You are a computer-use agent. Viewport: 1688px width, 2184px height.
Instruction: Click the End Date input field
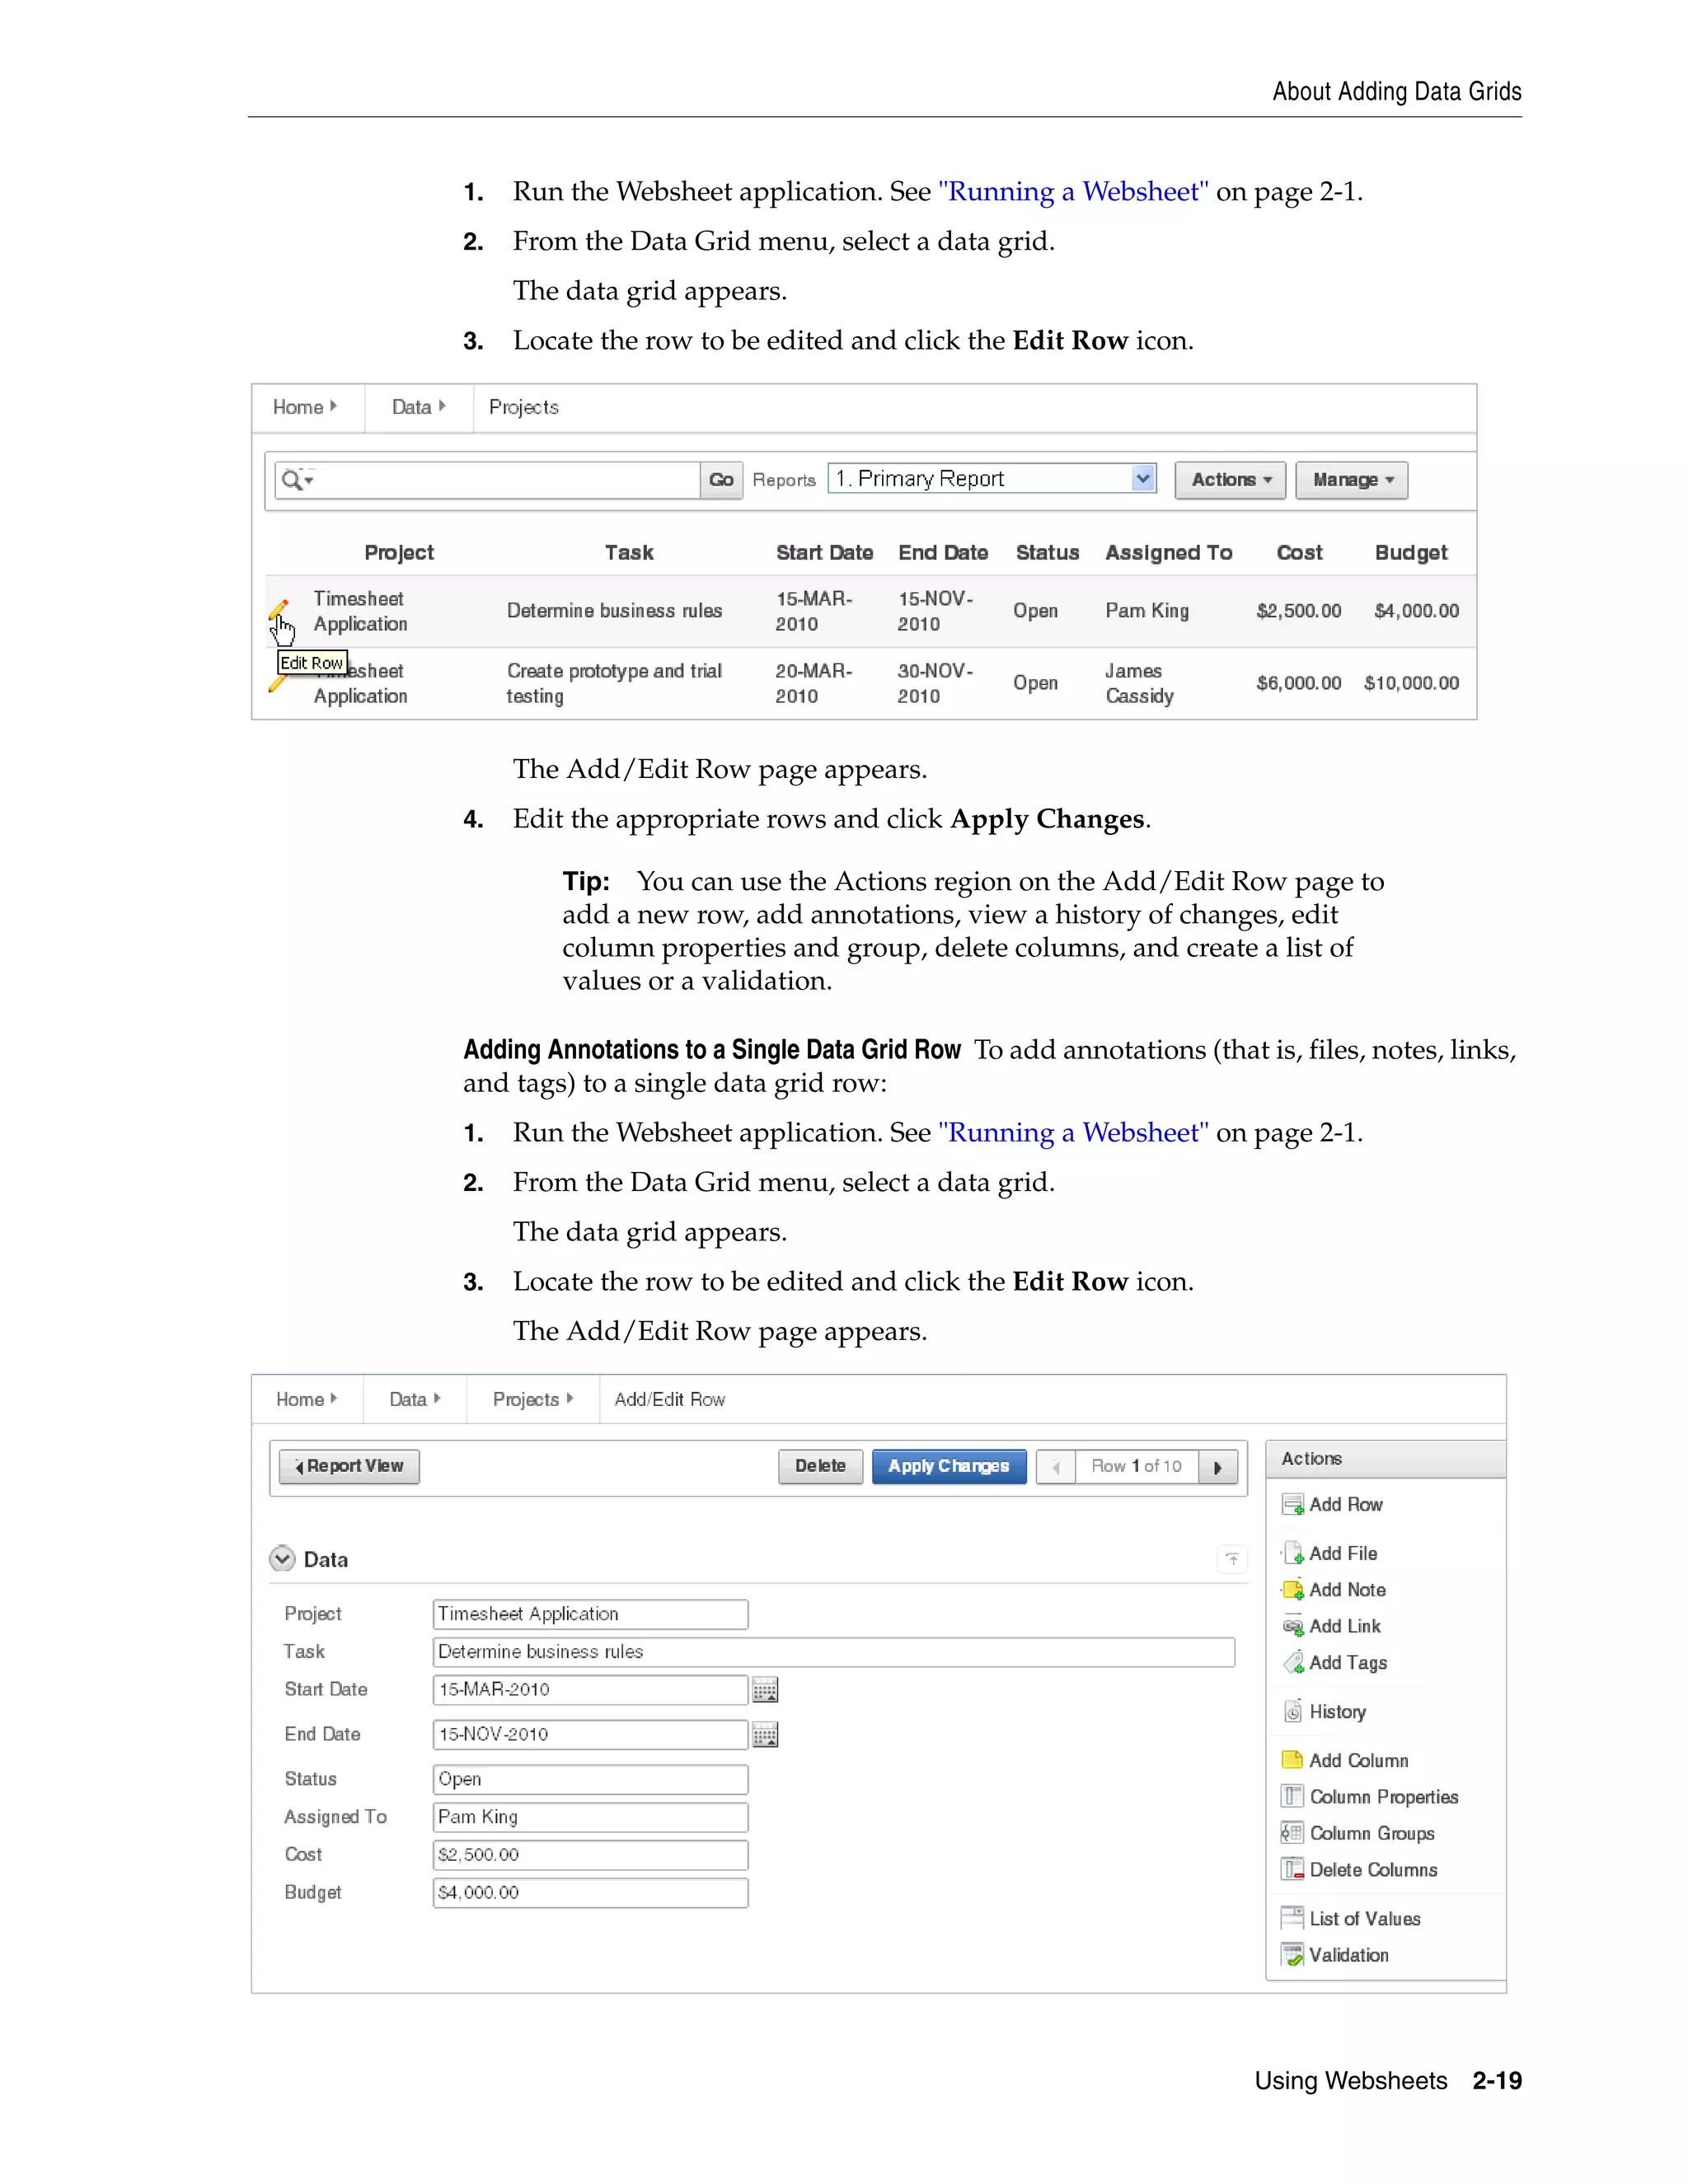590,1735
